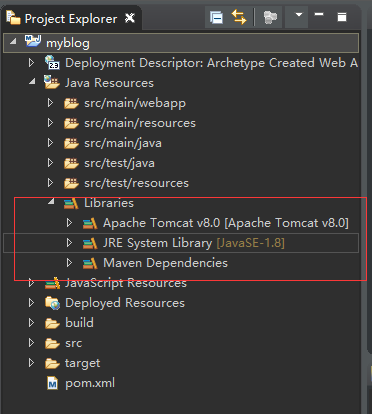
Task: Expand the src/test/java folder
Action: (x=50, y=163)
